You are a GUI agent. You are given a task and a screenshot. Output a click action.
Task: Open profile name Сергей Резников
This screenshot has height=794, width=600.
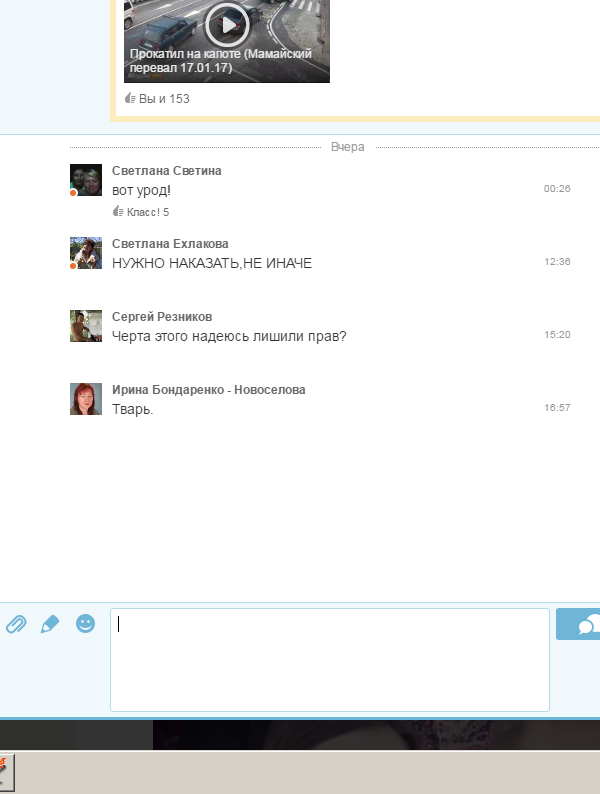(161, 317)
